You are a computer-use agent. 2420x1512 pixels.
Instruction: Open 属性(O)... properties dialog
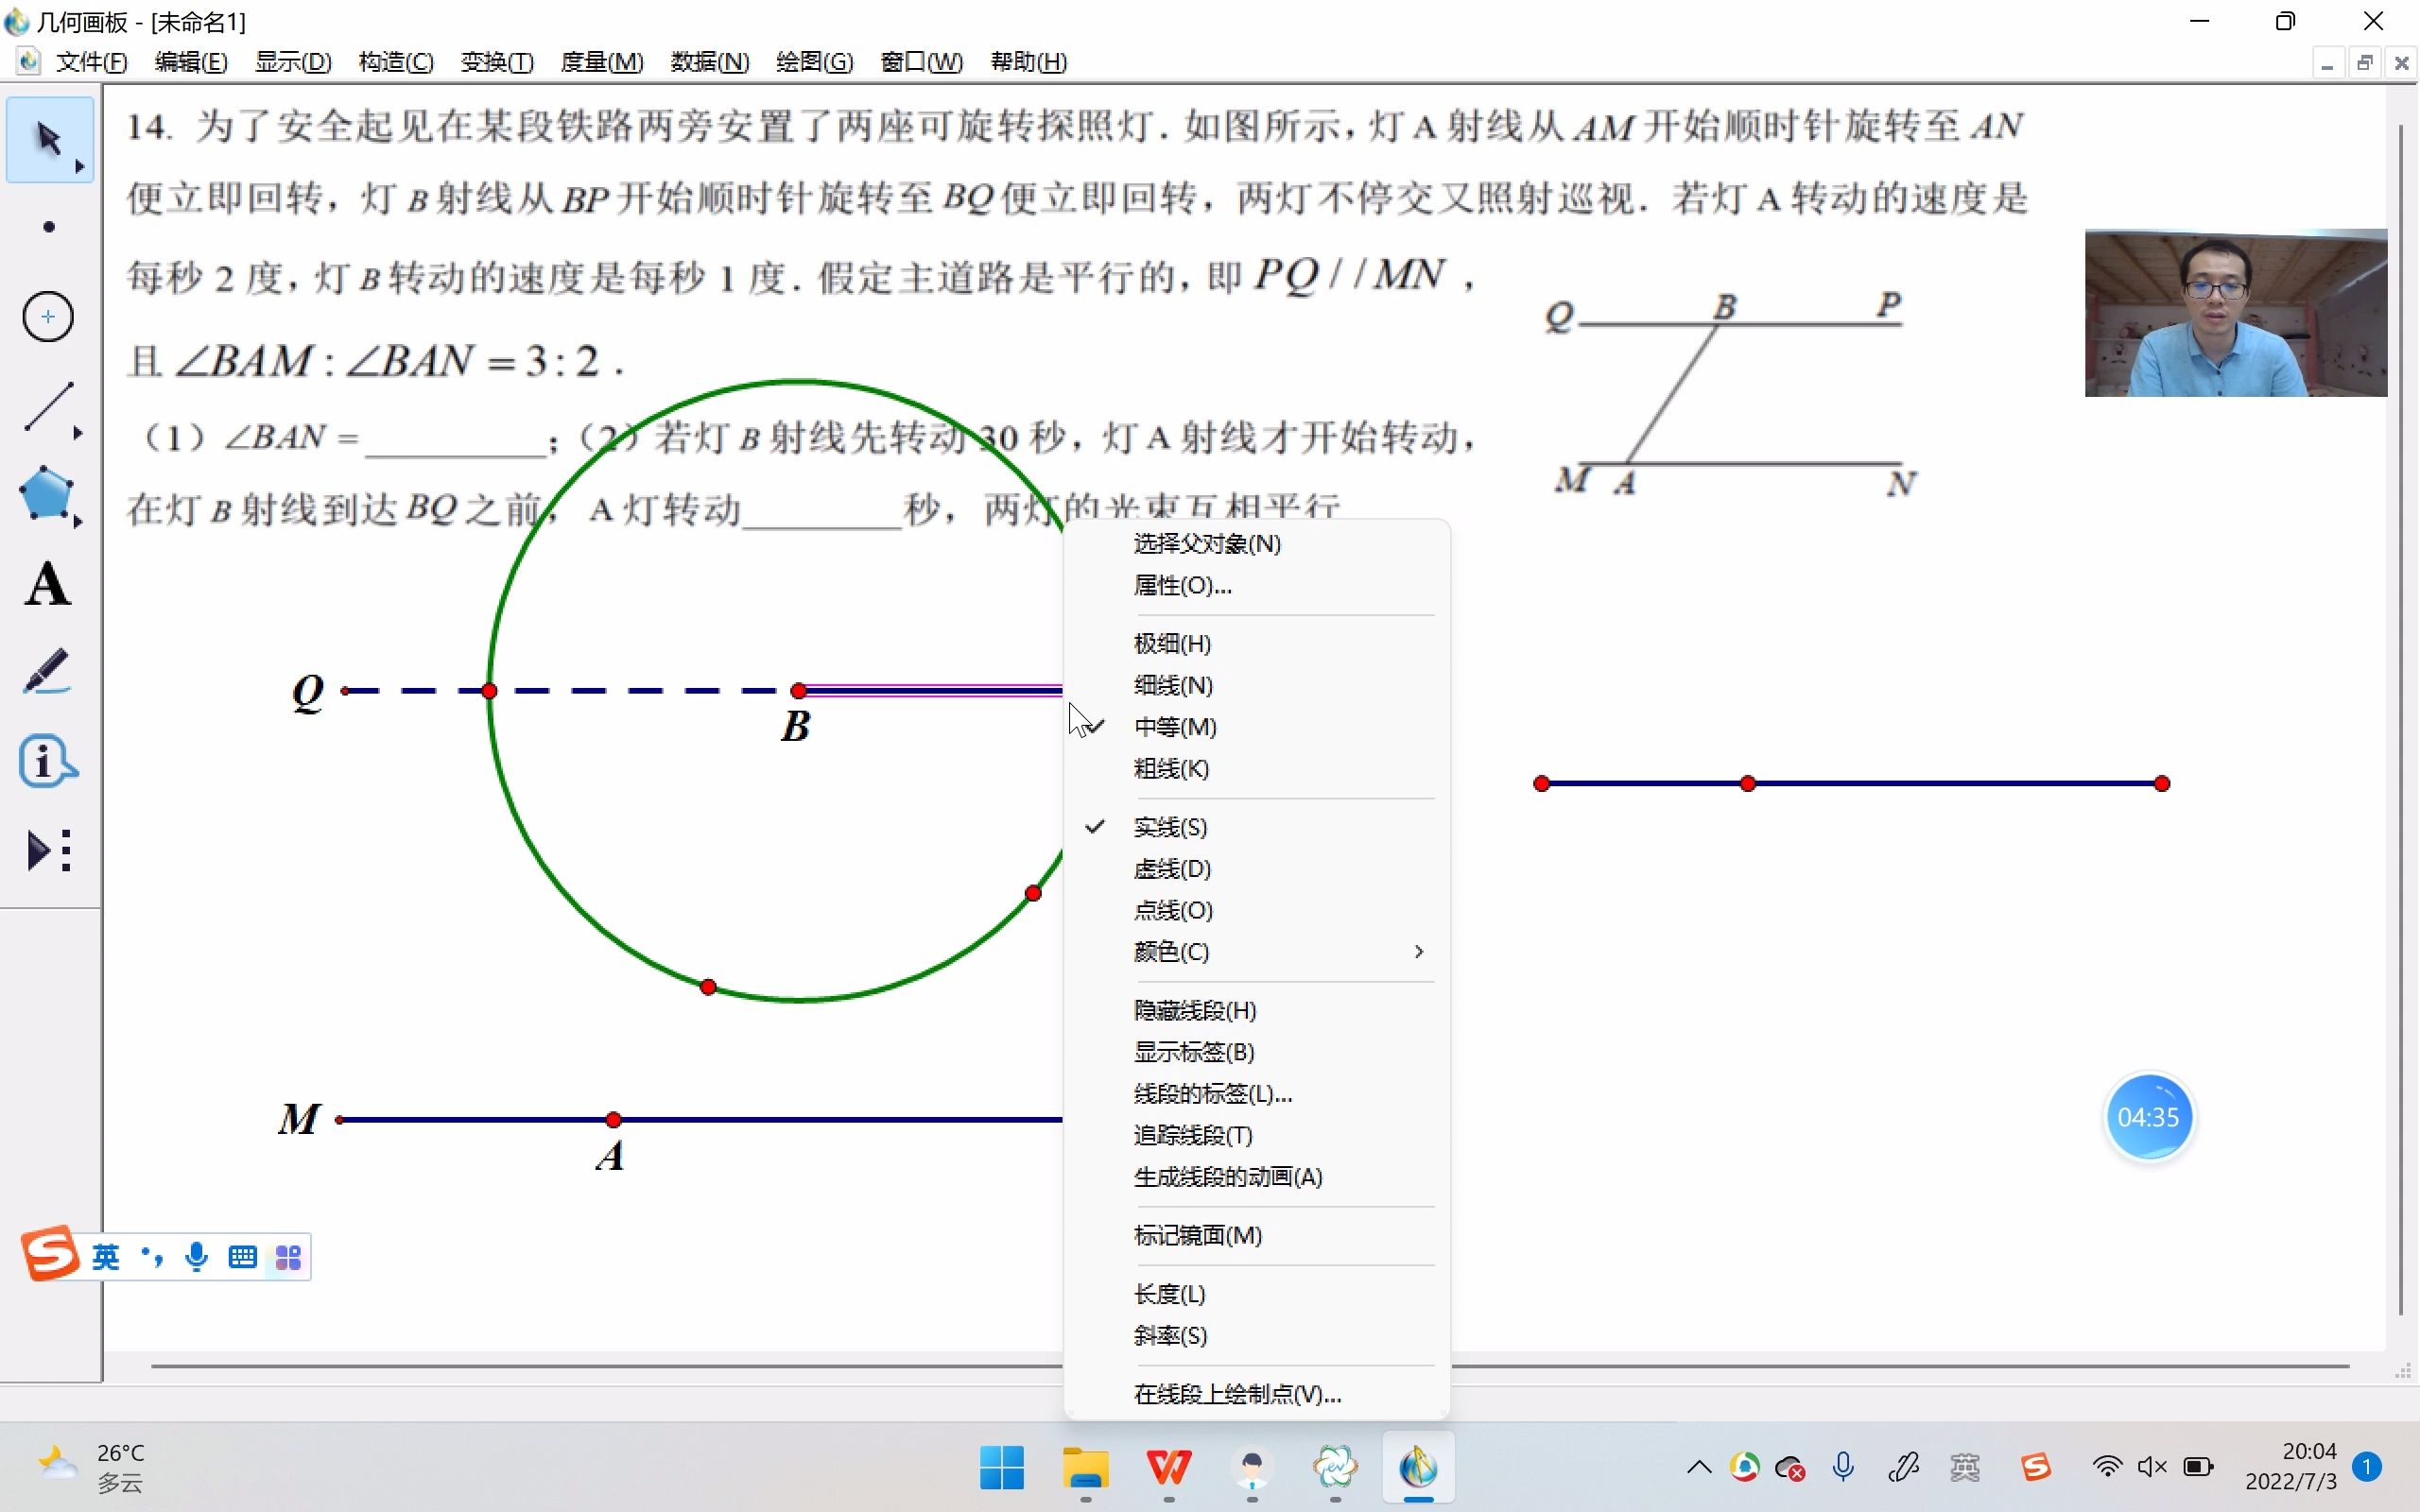[1181, 586]
